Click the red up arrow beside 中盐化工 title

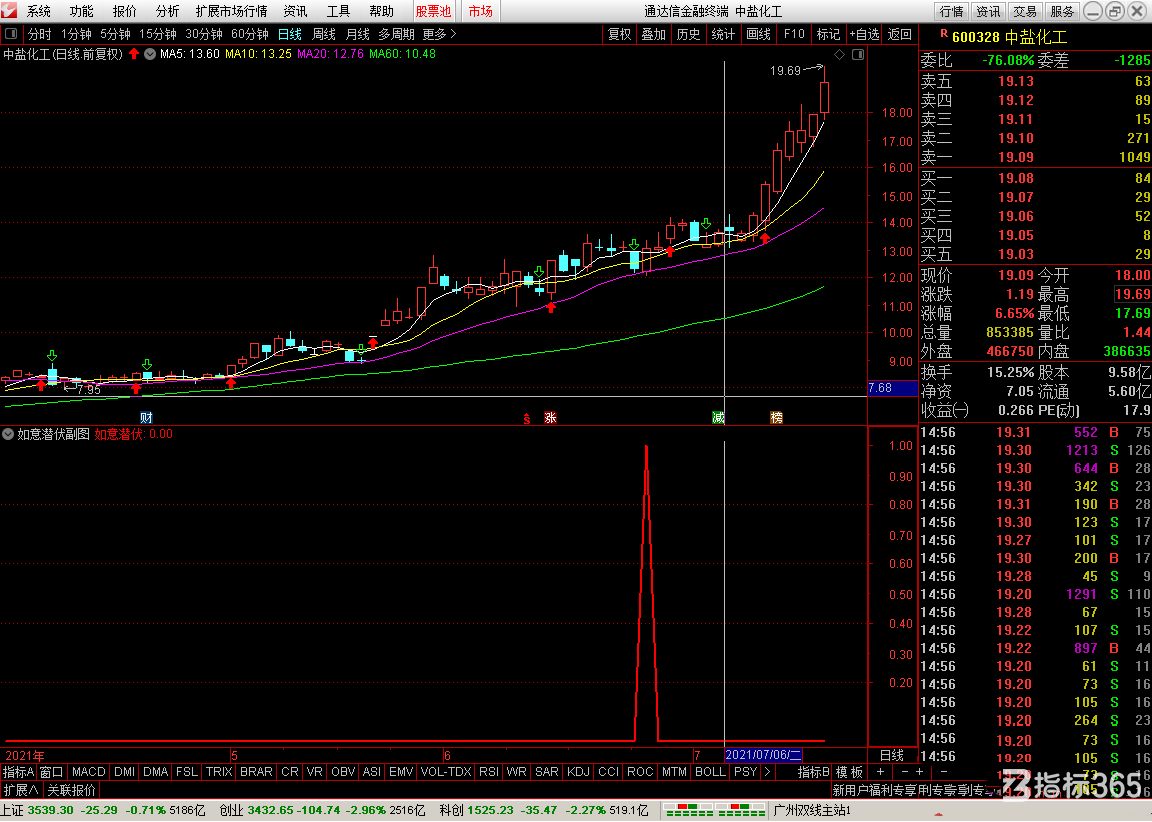pyautogui.click(x=134, y=54)
